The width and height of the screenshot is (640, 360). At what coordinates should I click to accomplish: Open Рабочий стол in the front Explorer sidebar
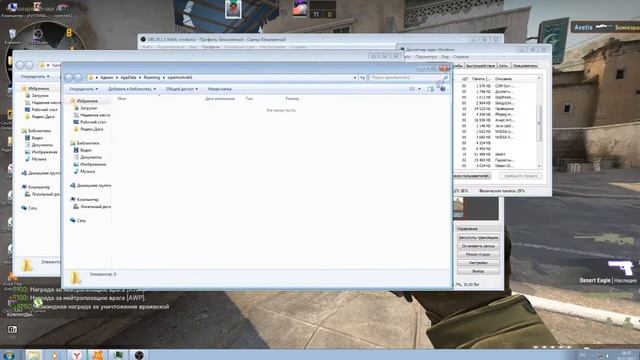tap(93, 122)
